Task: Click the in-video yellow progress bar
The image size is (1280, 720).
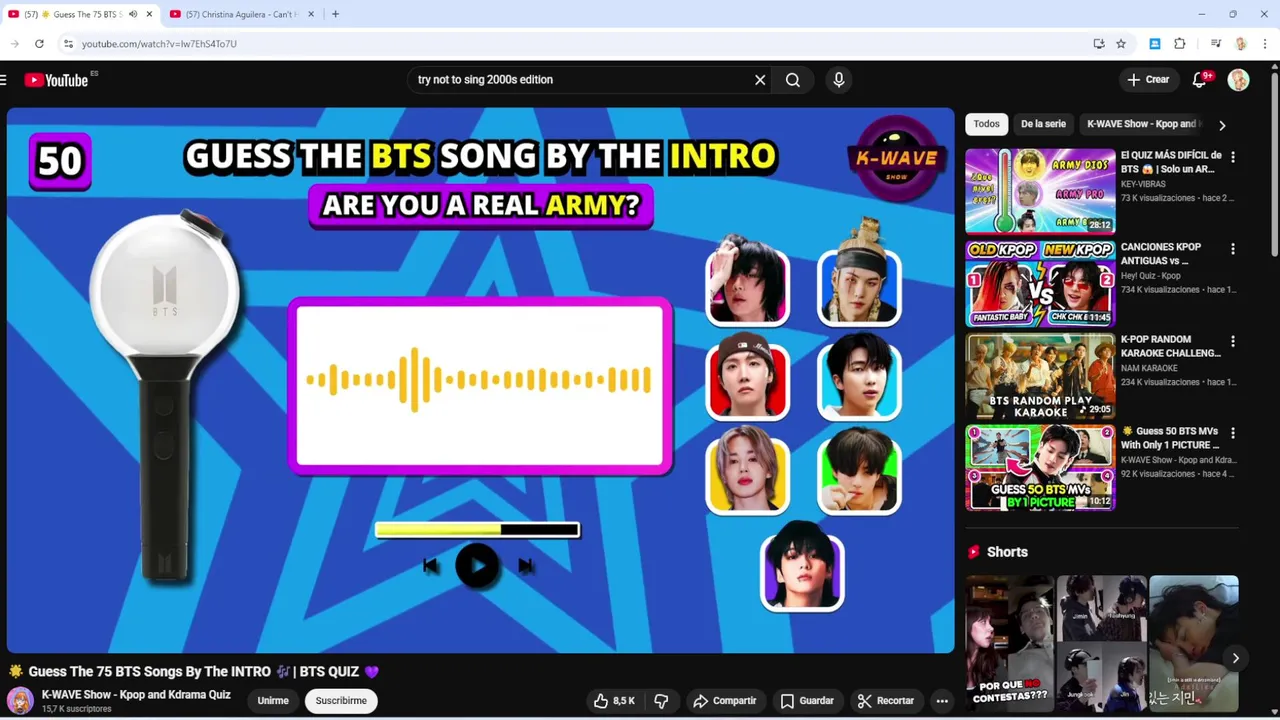Action: (x=477, y=530)
